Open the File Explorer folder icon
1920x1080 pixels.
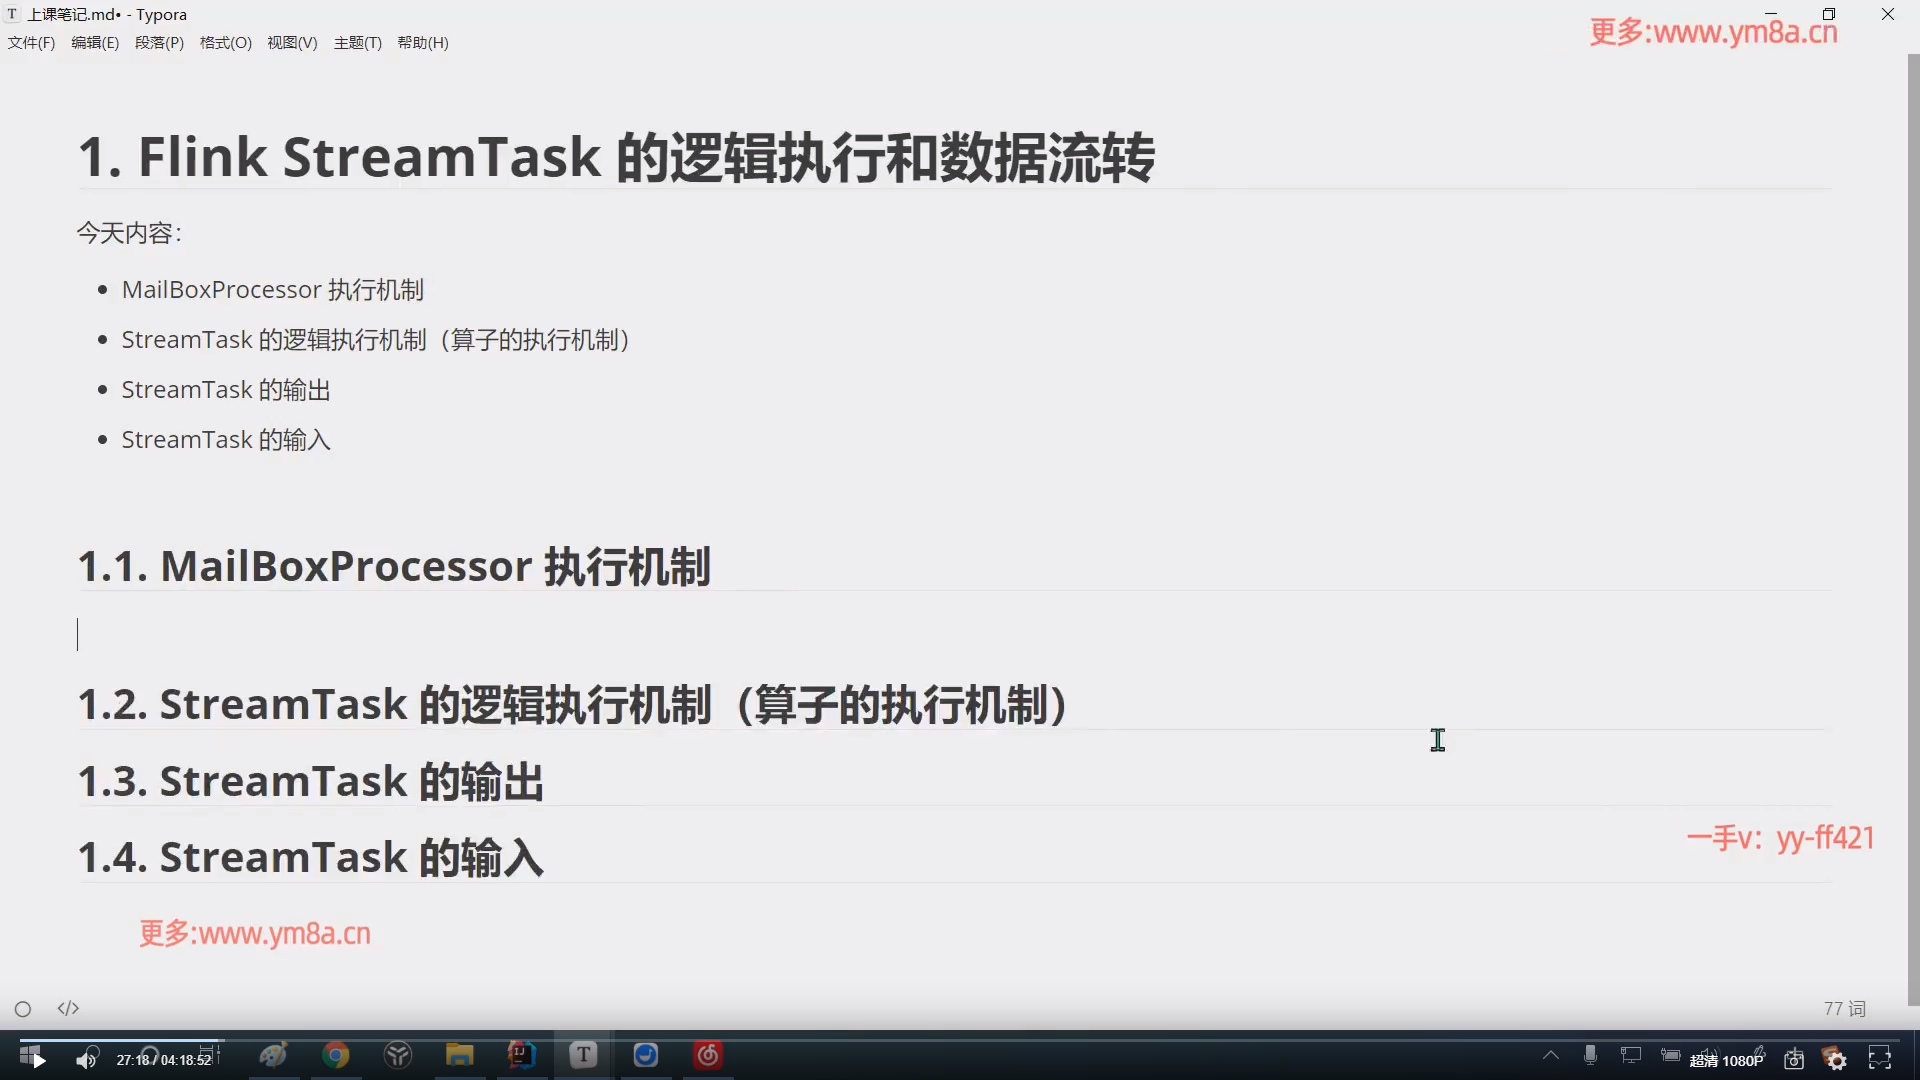pos(459,1055)
